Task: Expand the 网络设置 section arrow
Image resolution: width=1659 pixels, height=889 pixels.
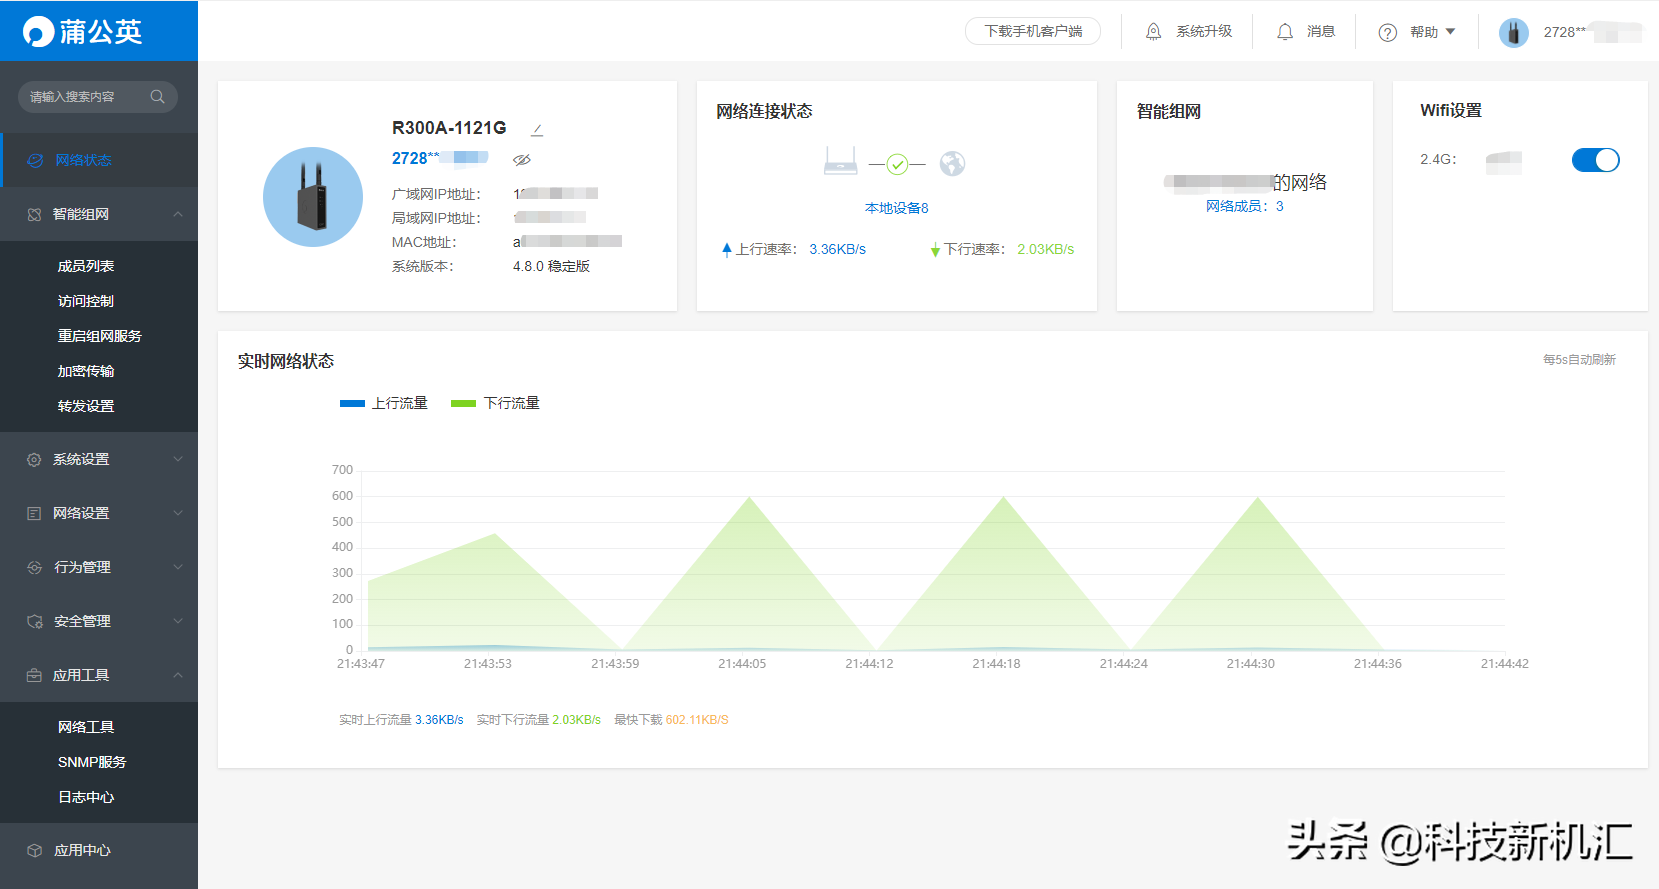Action: [x=178, y=513]
